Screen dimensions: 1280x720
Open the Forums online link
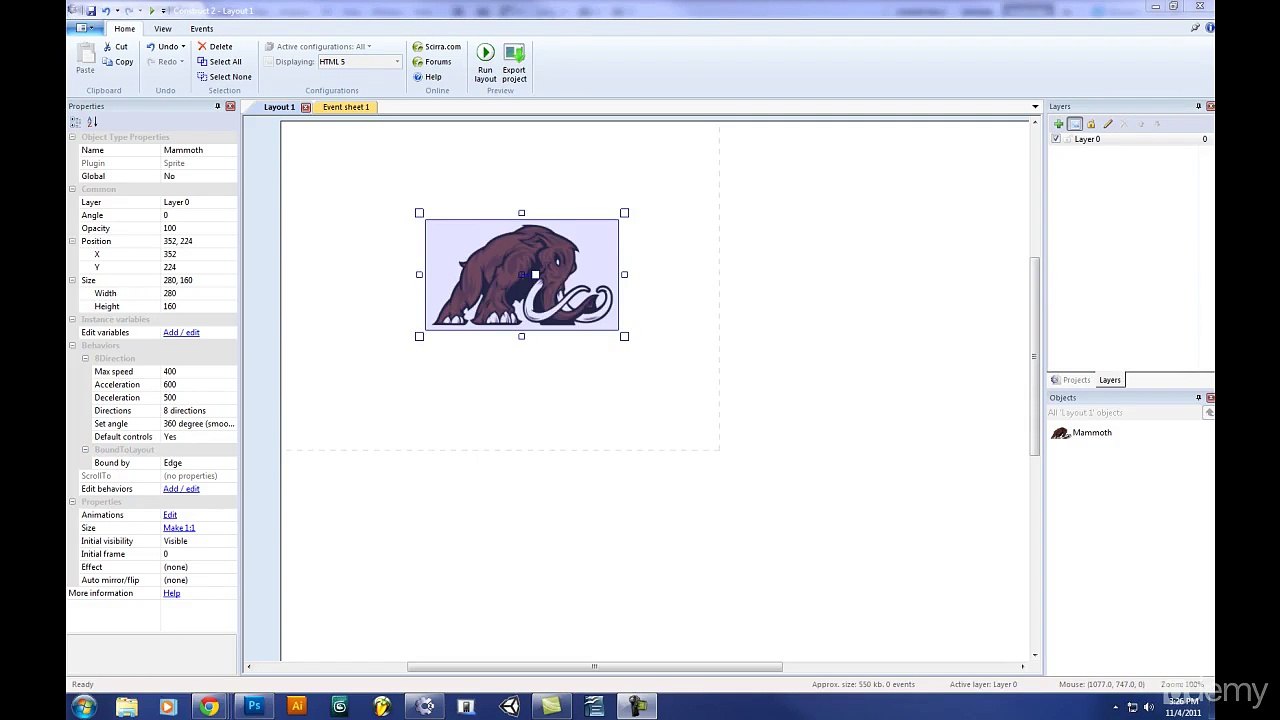pos(431,62)
